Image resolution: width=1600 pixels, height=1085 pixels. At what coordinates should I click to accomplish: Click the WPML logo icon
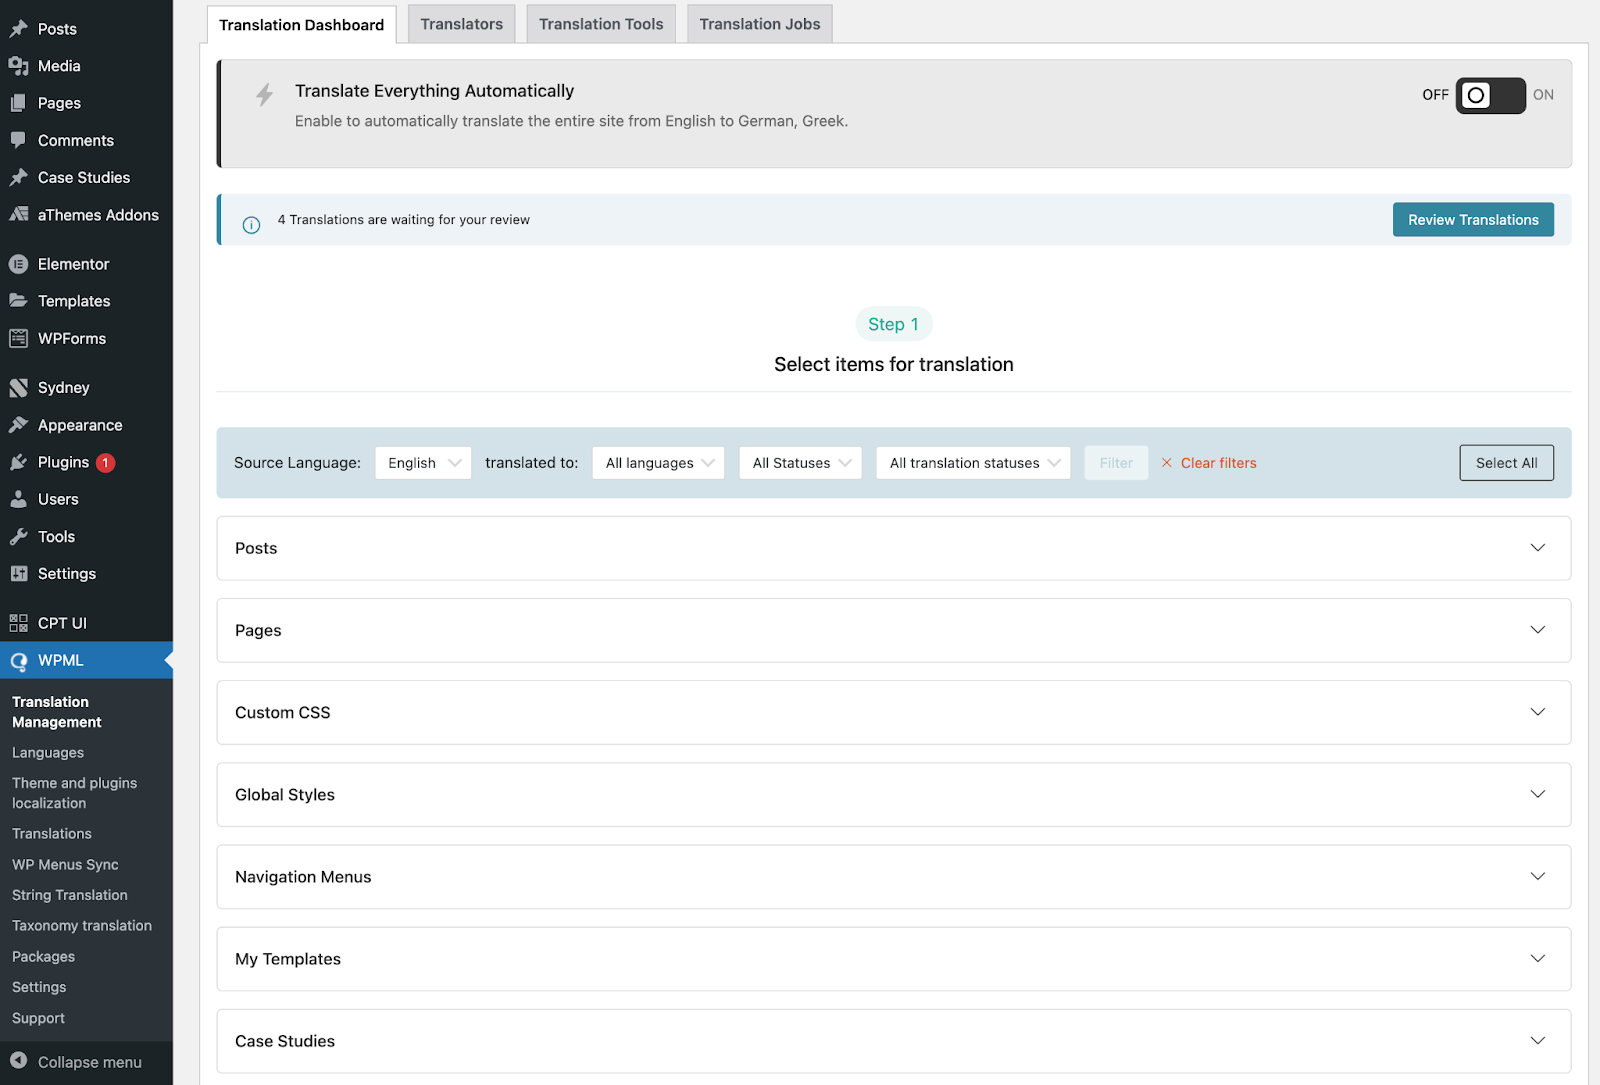pyautogui.click(x=18, y=661)
